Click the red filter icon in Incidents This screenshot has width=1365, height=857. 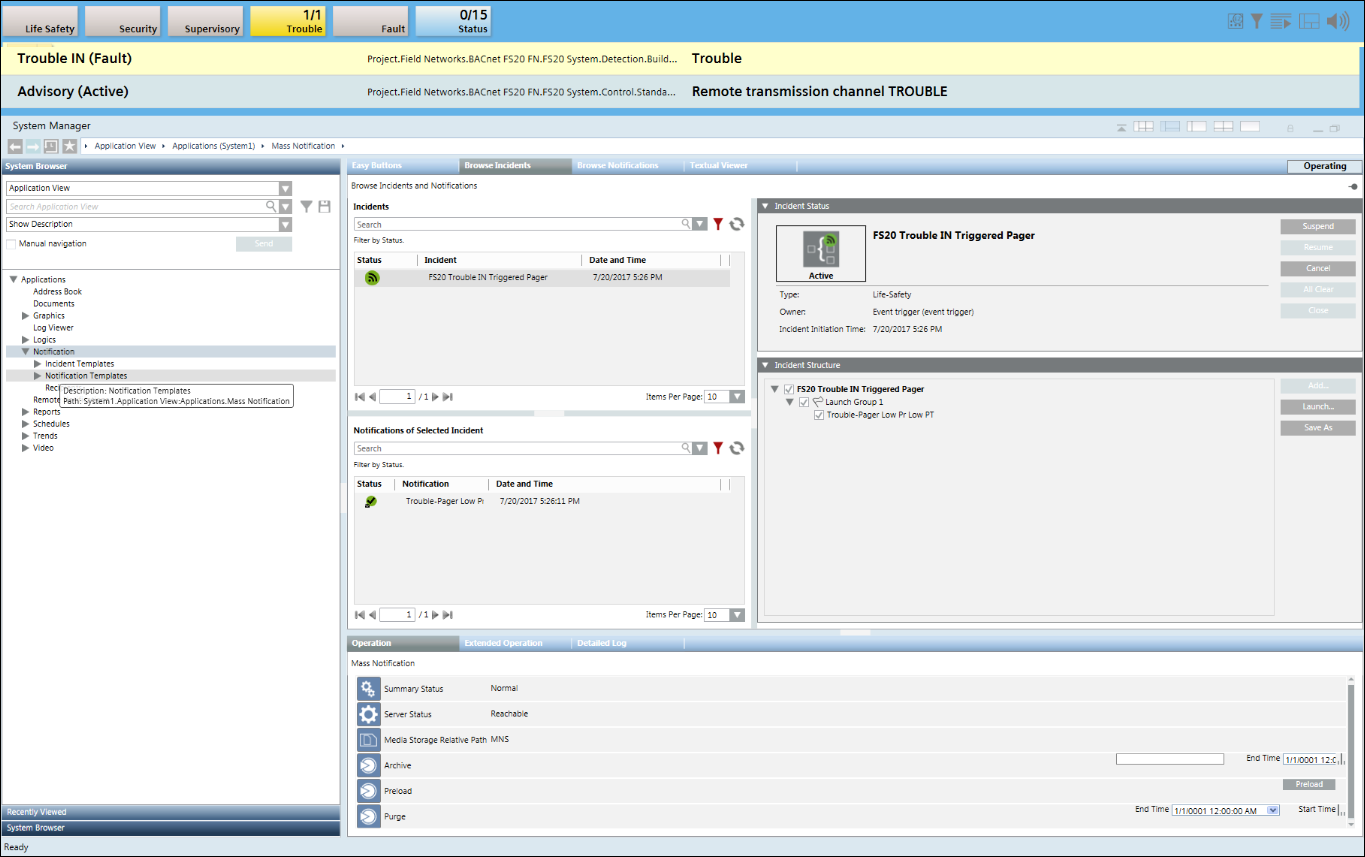(x=717, y=225)
